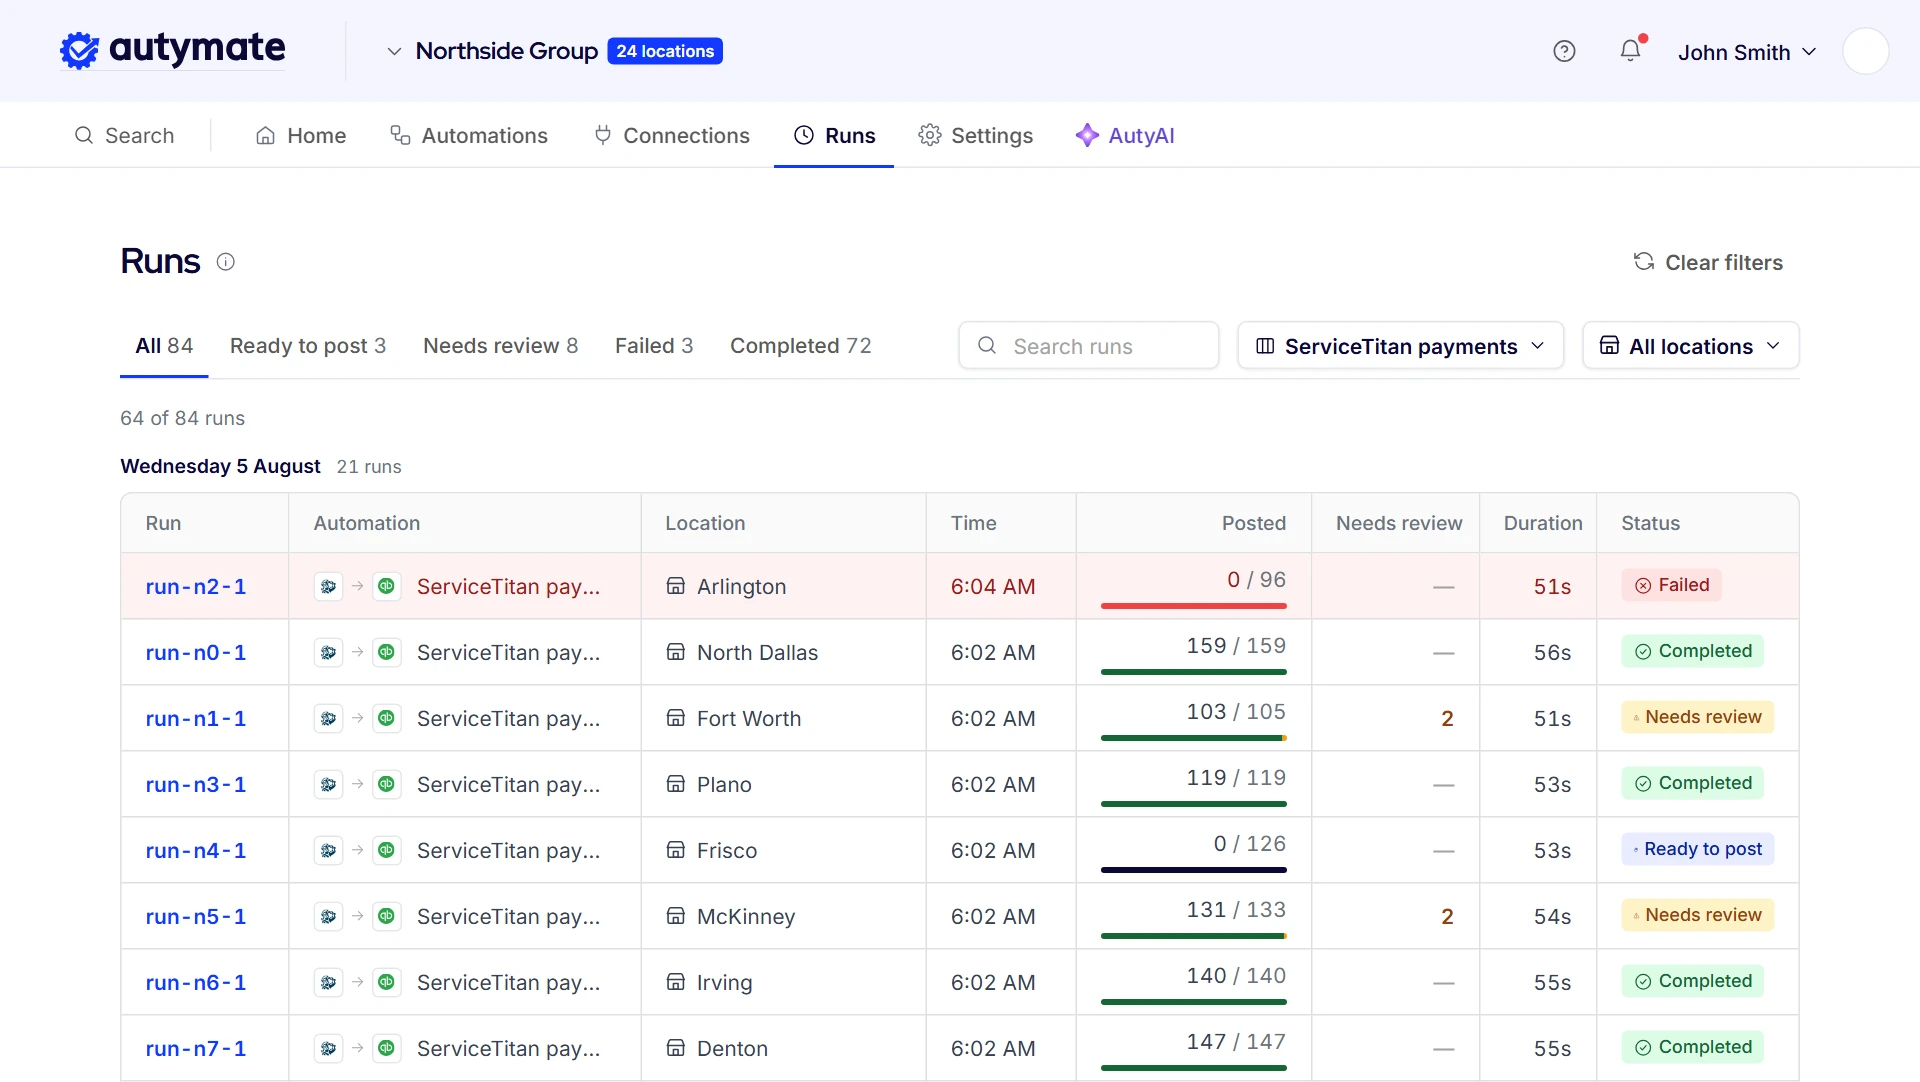Click the store icon beside Plano
Viewport: 1920px width, 1082px height.
(x=676, y=784)
